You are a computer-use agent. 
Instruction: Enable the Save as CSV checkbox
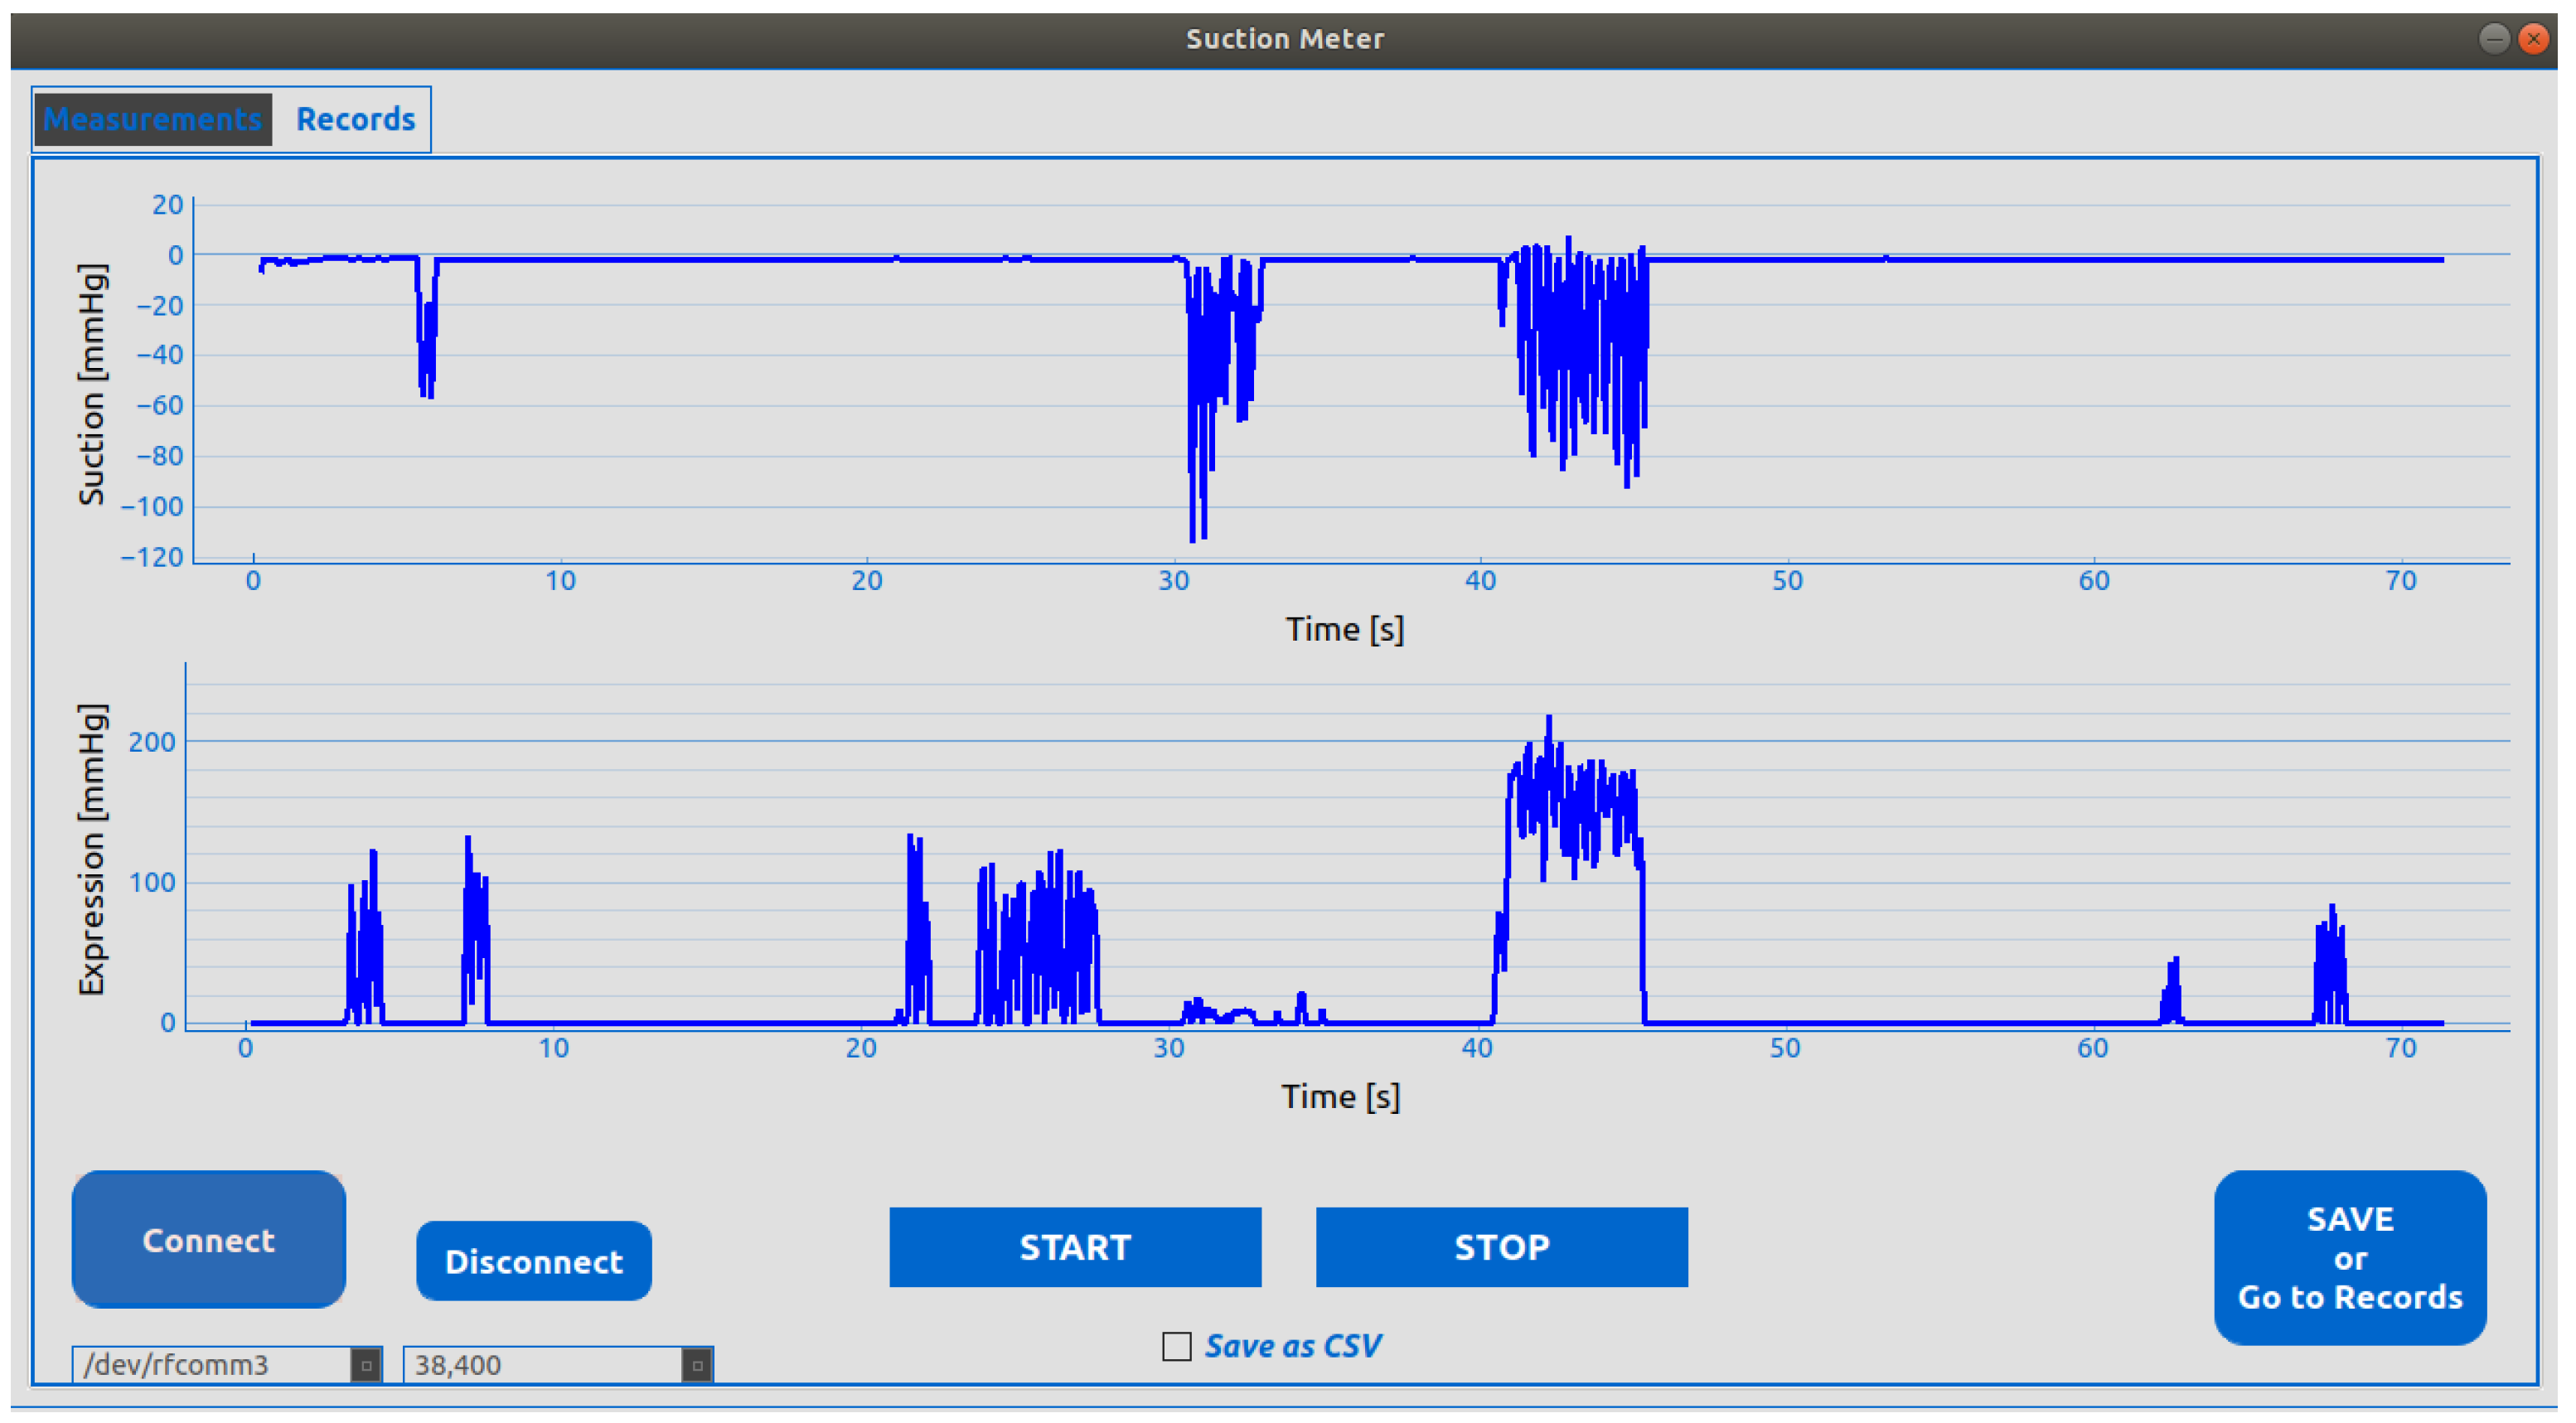click(1176, 1346)
